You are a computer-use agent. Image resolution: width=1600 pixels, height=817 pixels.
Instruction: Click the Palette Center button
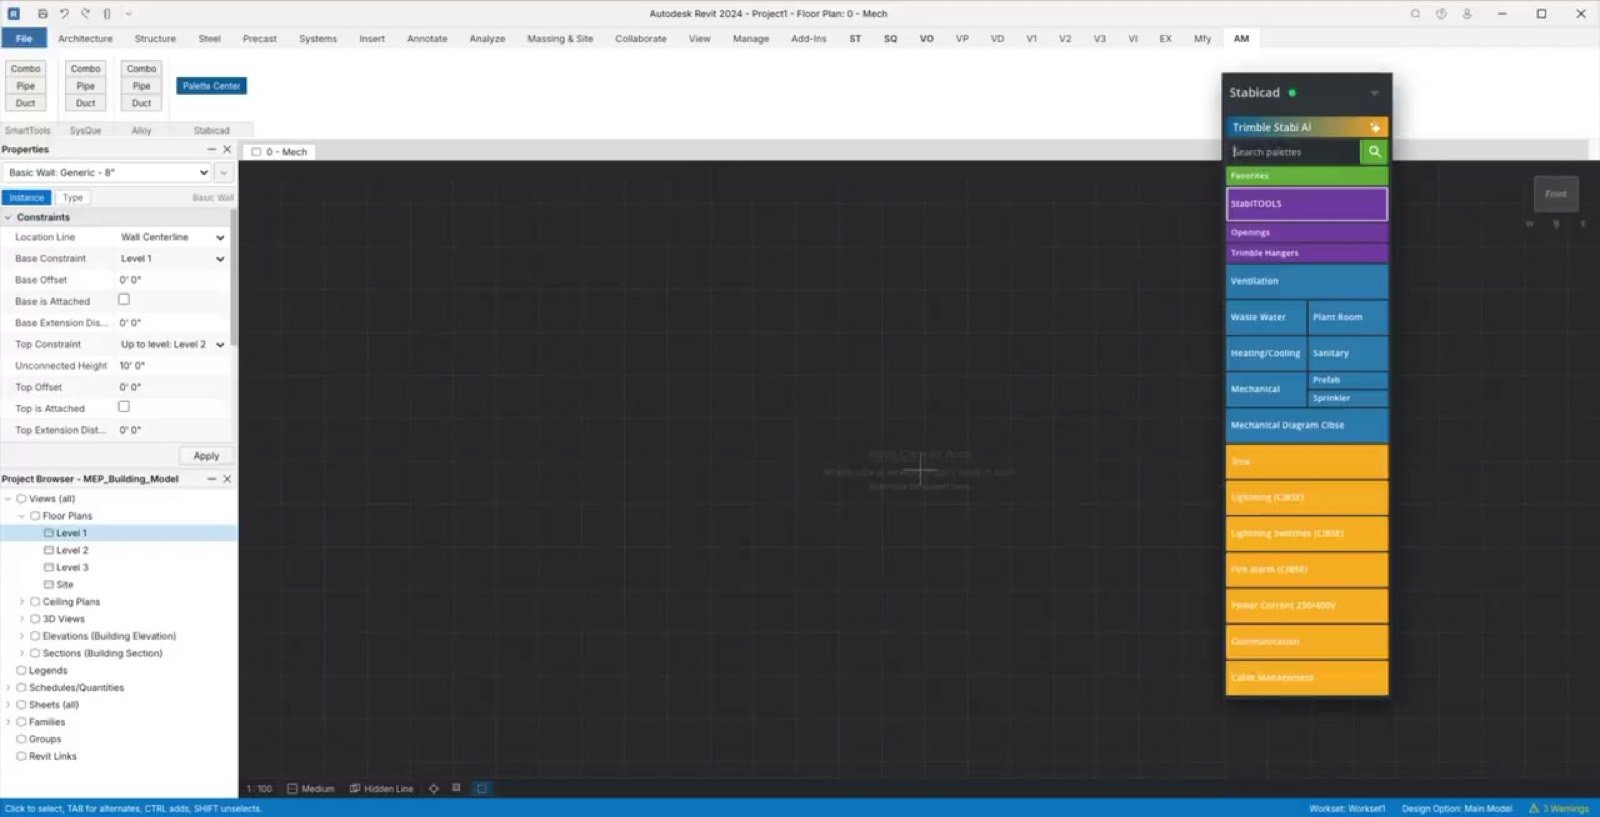tap(212, 86)
